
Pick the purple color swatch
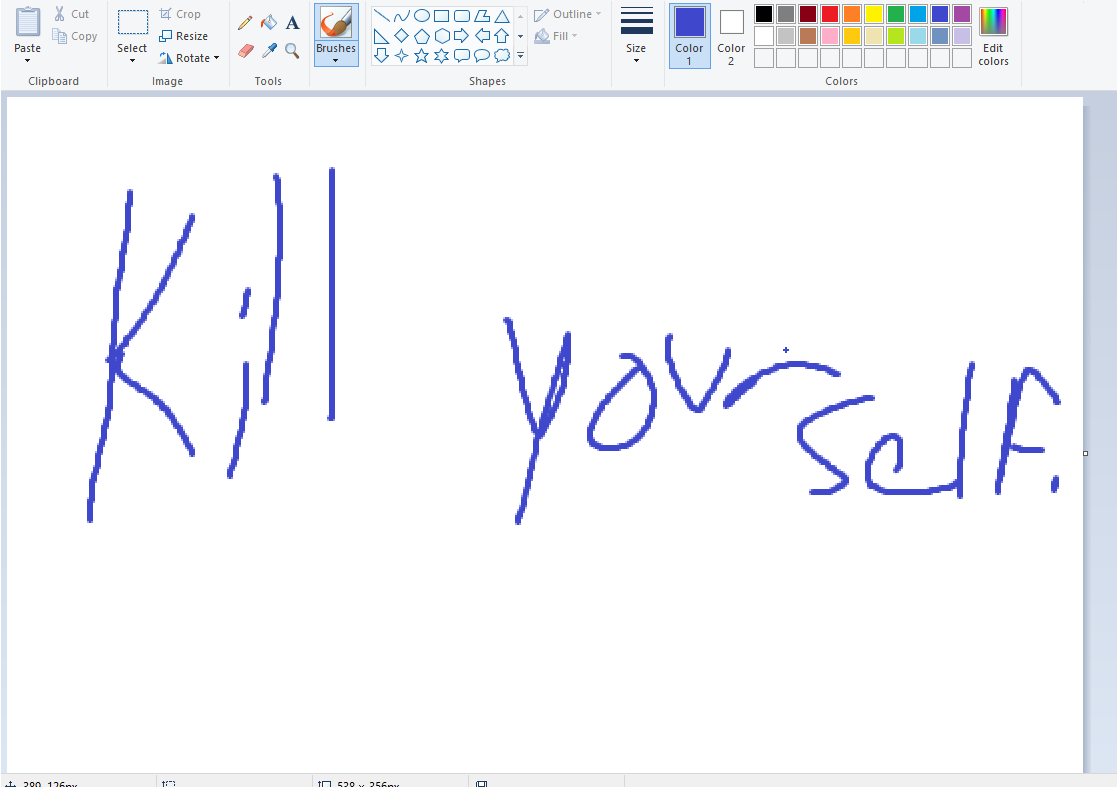tap(962, 14)
